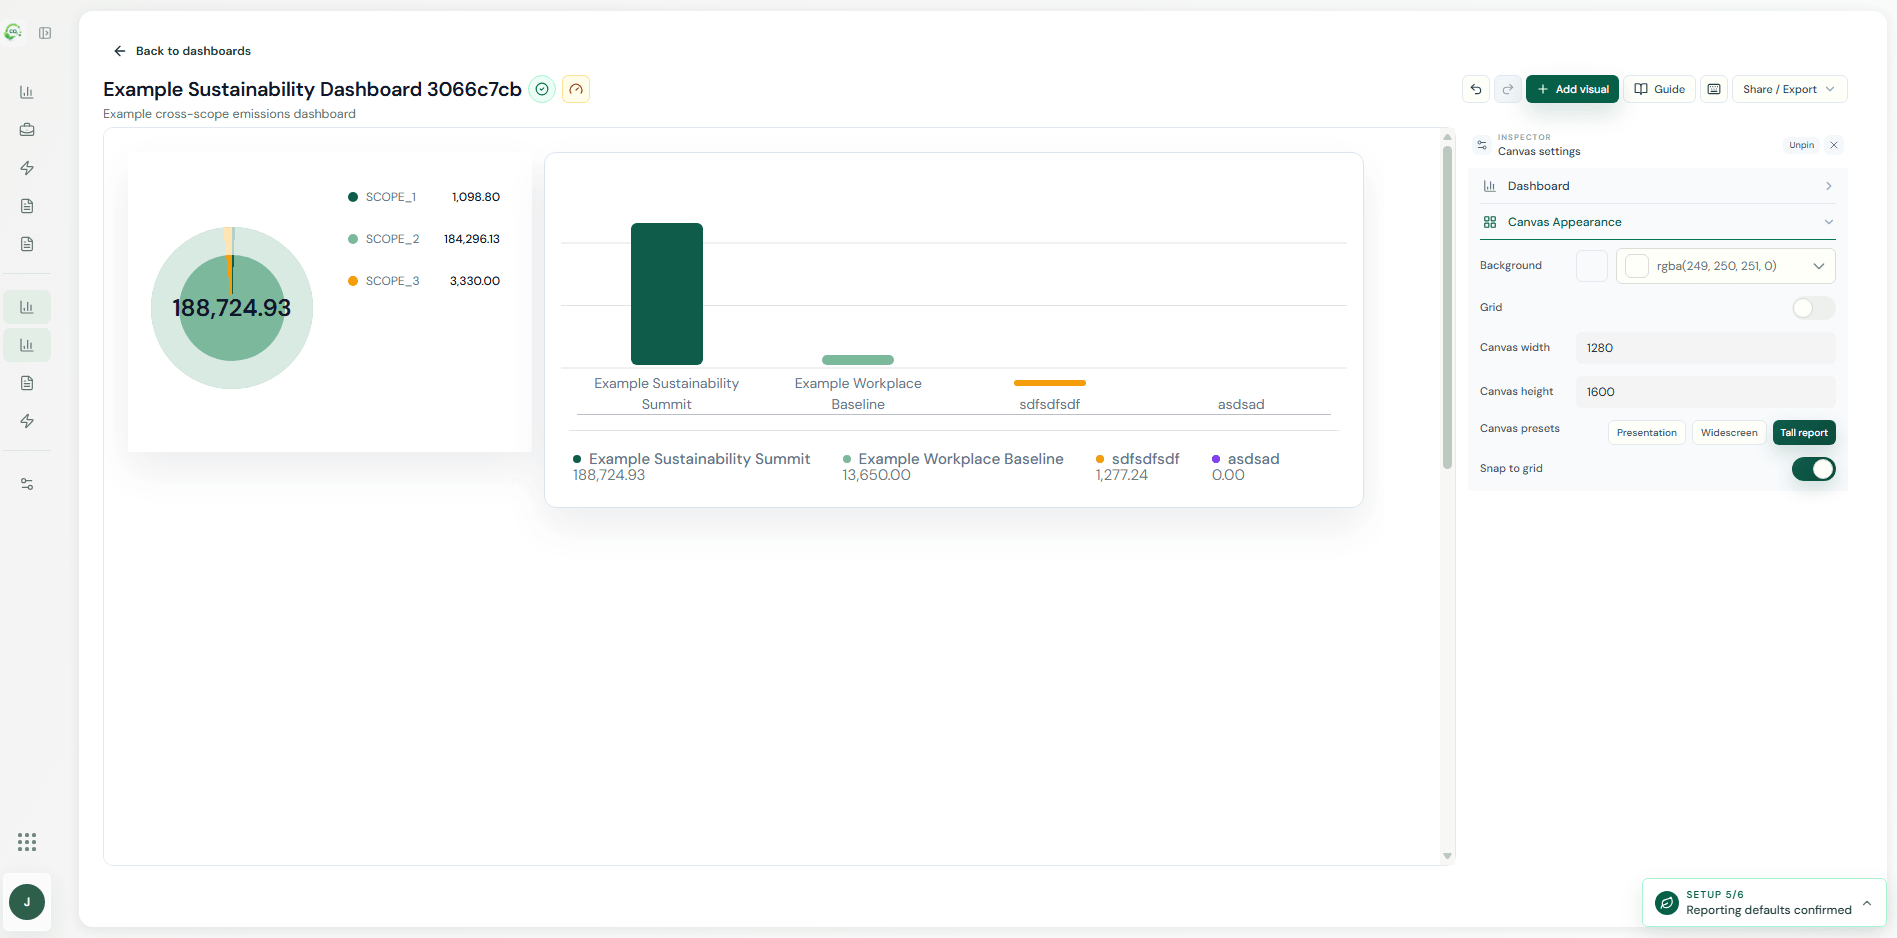This screenshot has width=1897, height=938.
Task: Go back to dashboards
Action: [182, 51]
